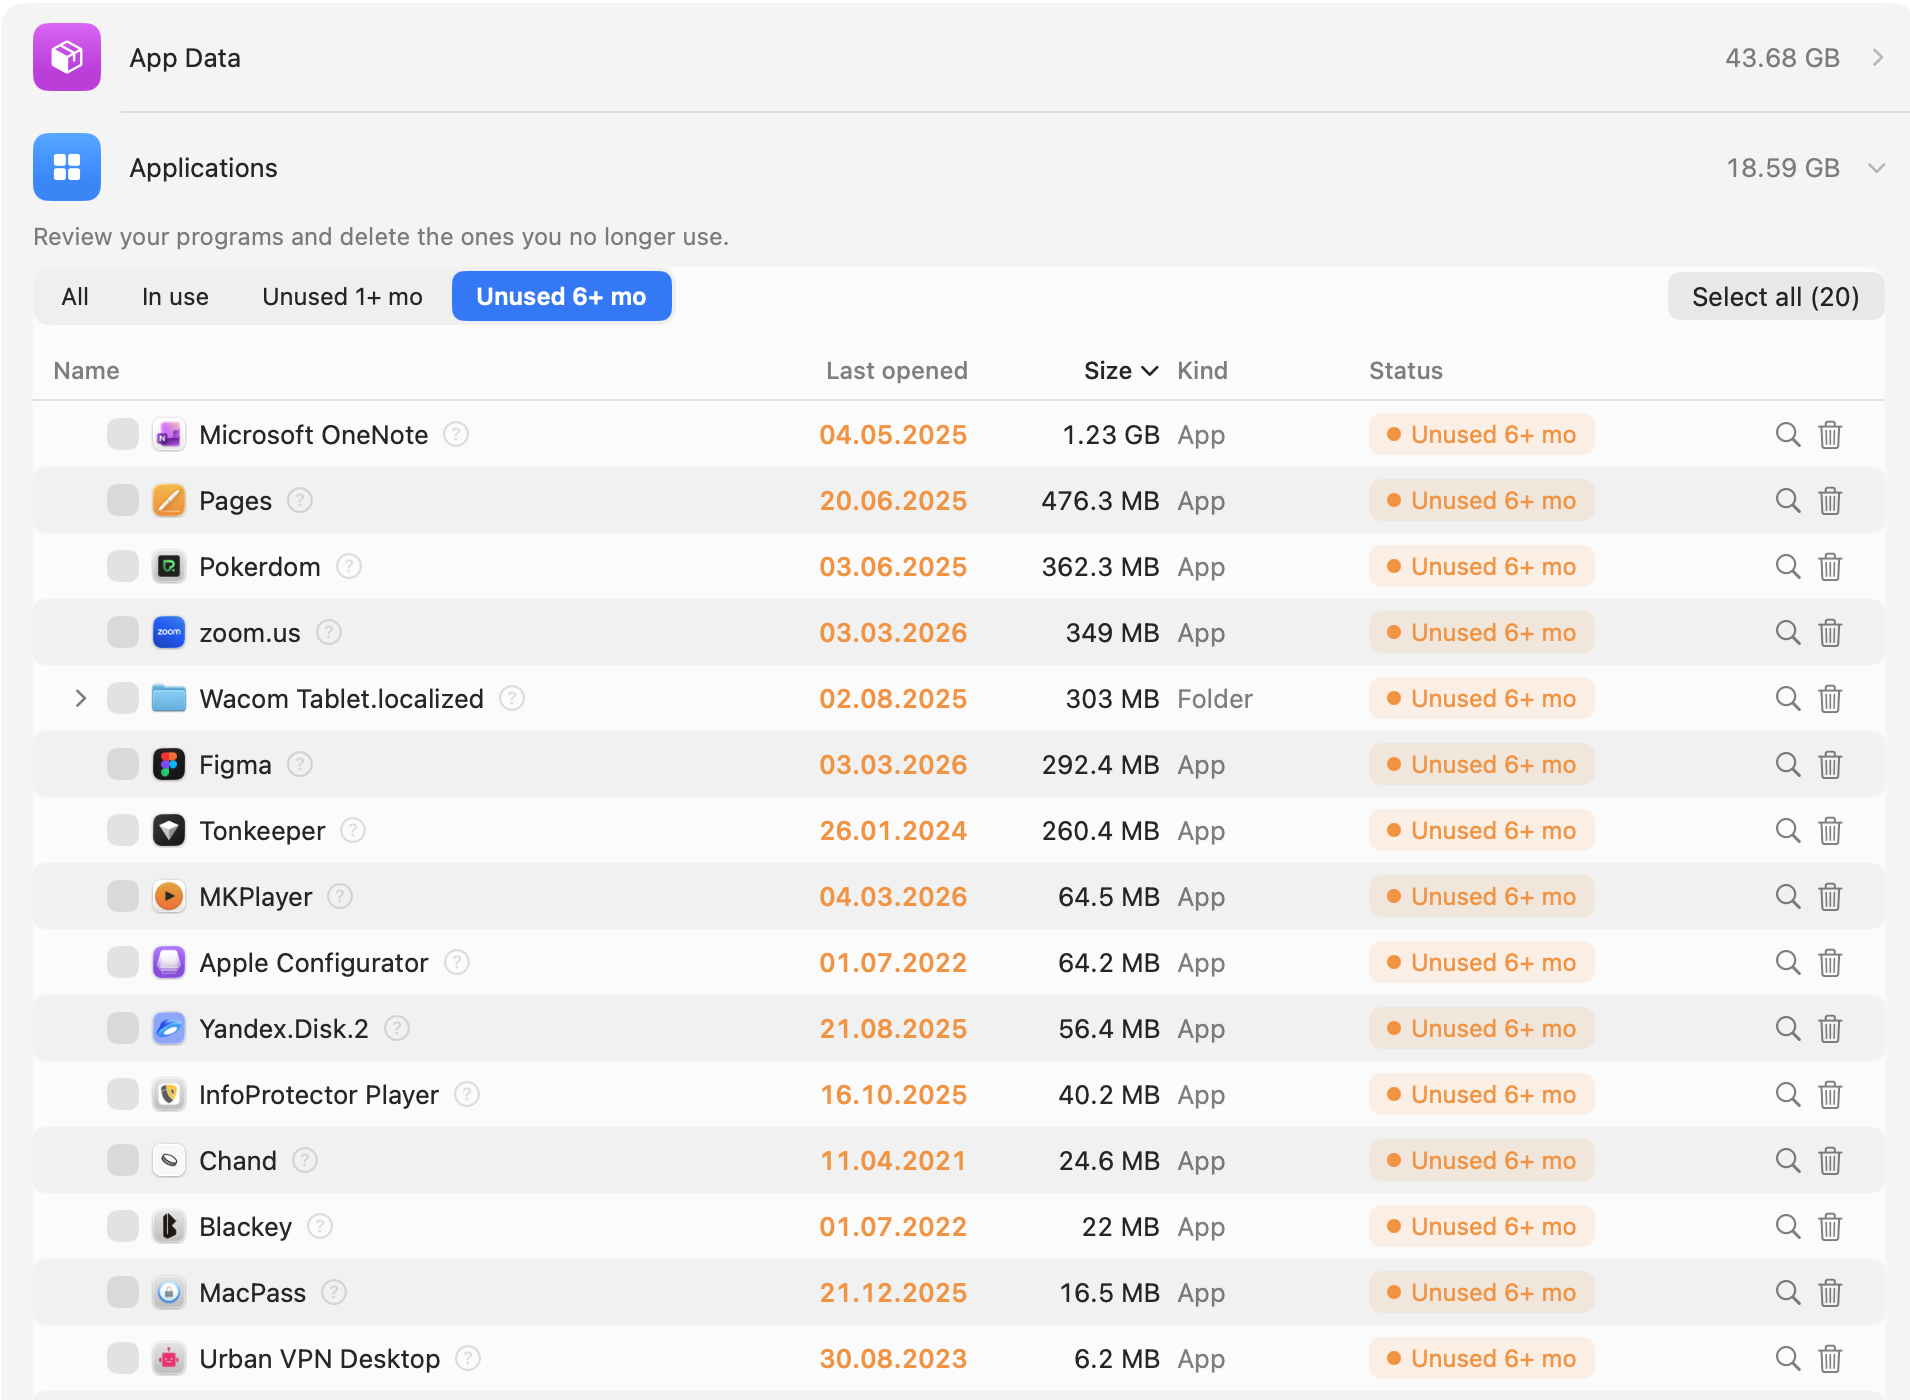Select the Pages checkbox
Viewport: 1910px width, 1400px height.
(x=123, y=501)
